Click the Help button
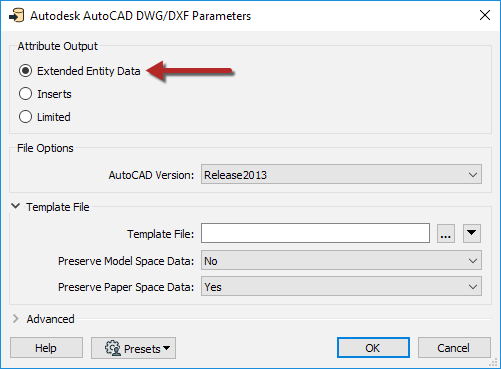The image size is (501, 369). pos(46,348)
